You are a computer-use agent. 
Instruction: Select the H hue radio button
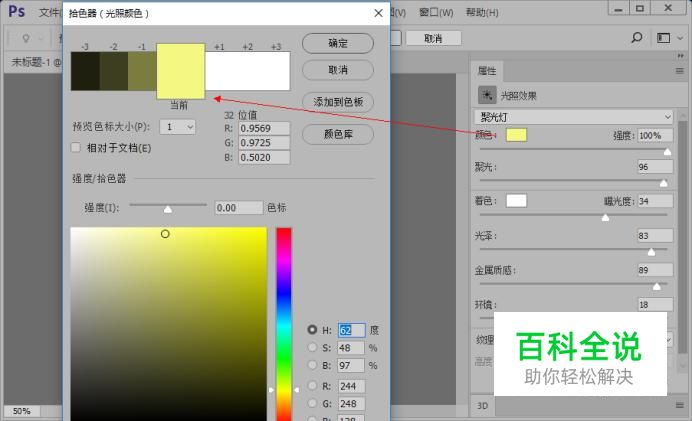pyautogui.click(x=312, y=330)
